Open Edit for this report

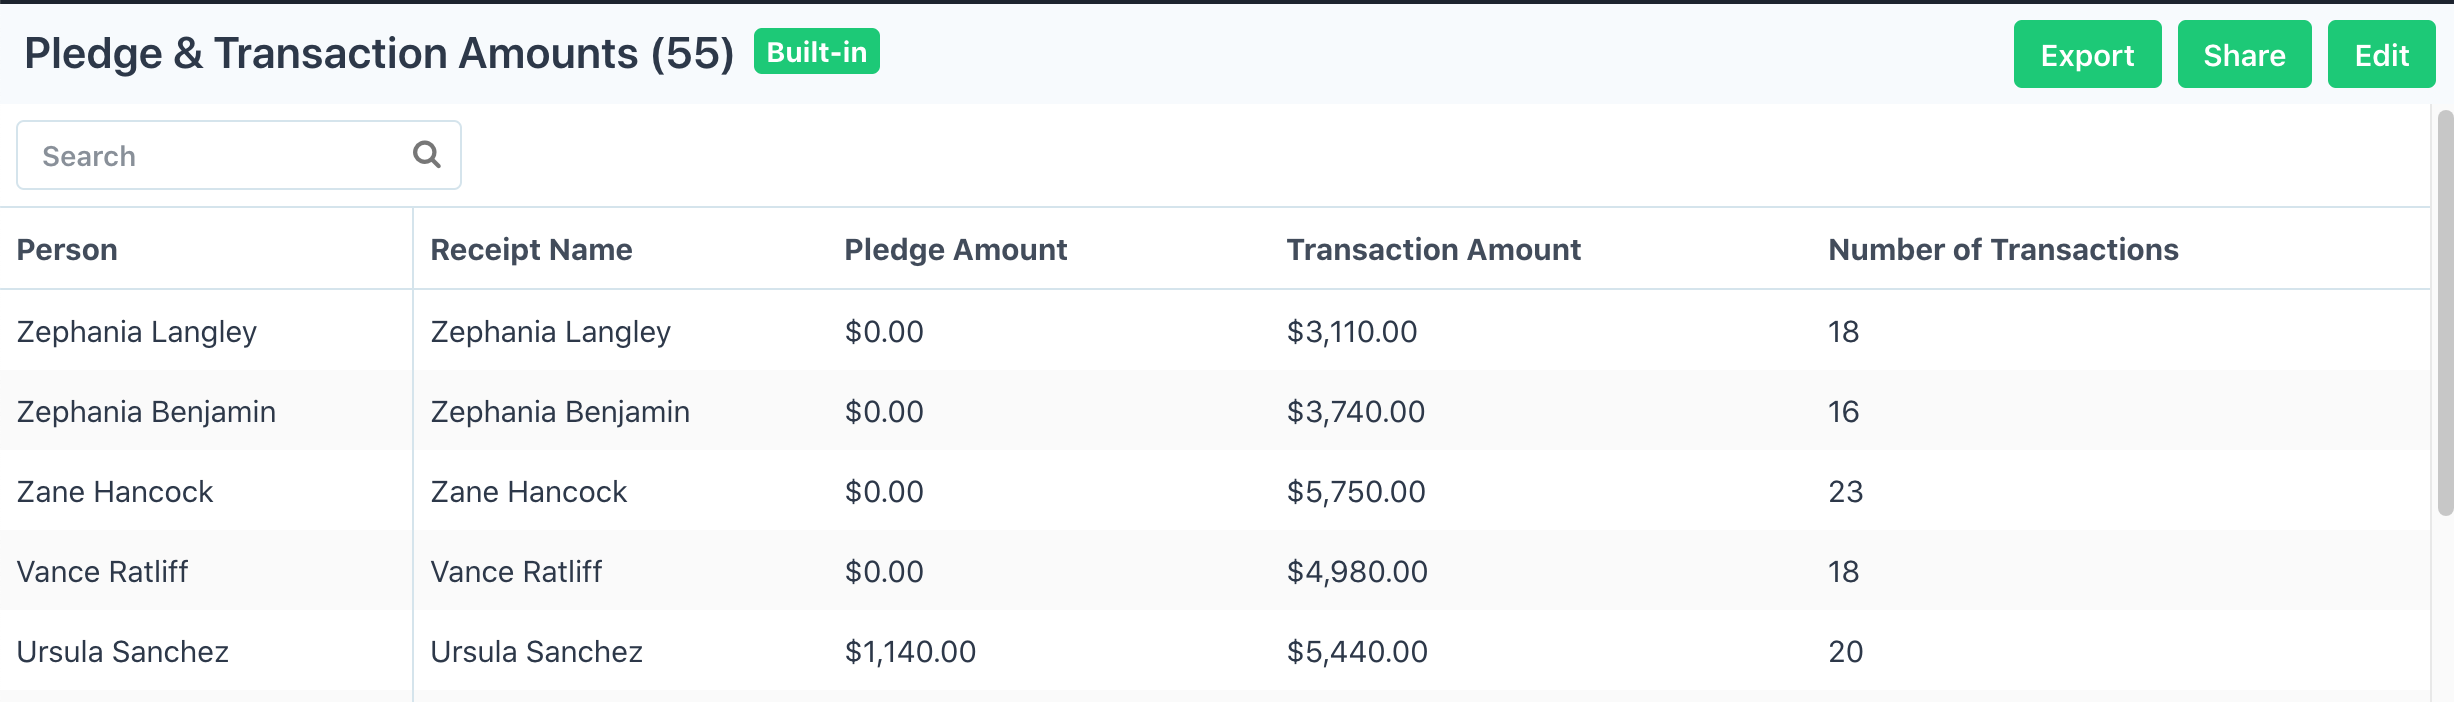tap(2381, 54)
